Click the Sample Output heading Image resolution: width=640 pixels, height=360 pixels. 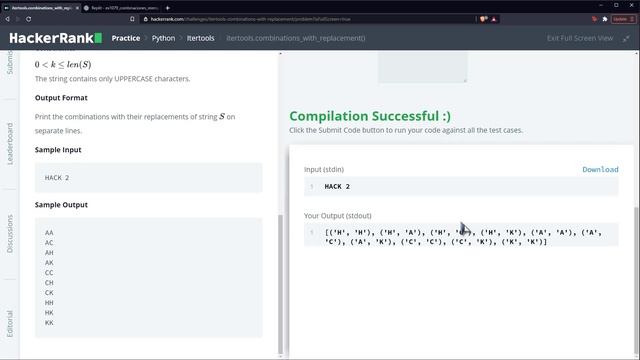tap(61, 205)
